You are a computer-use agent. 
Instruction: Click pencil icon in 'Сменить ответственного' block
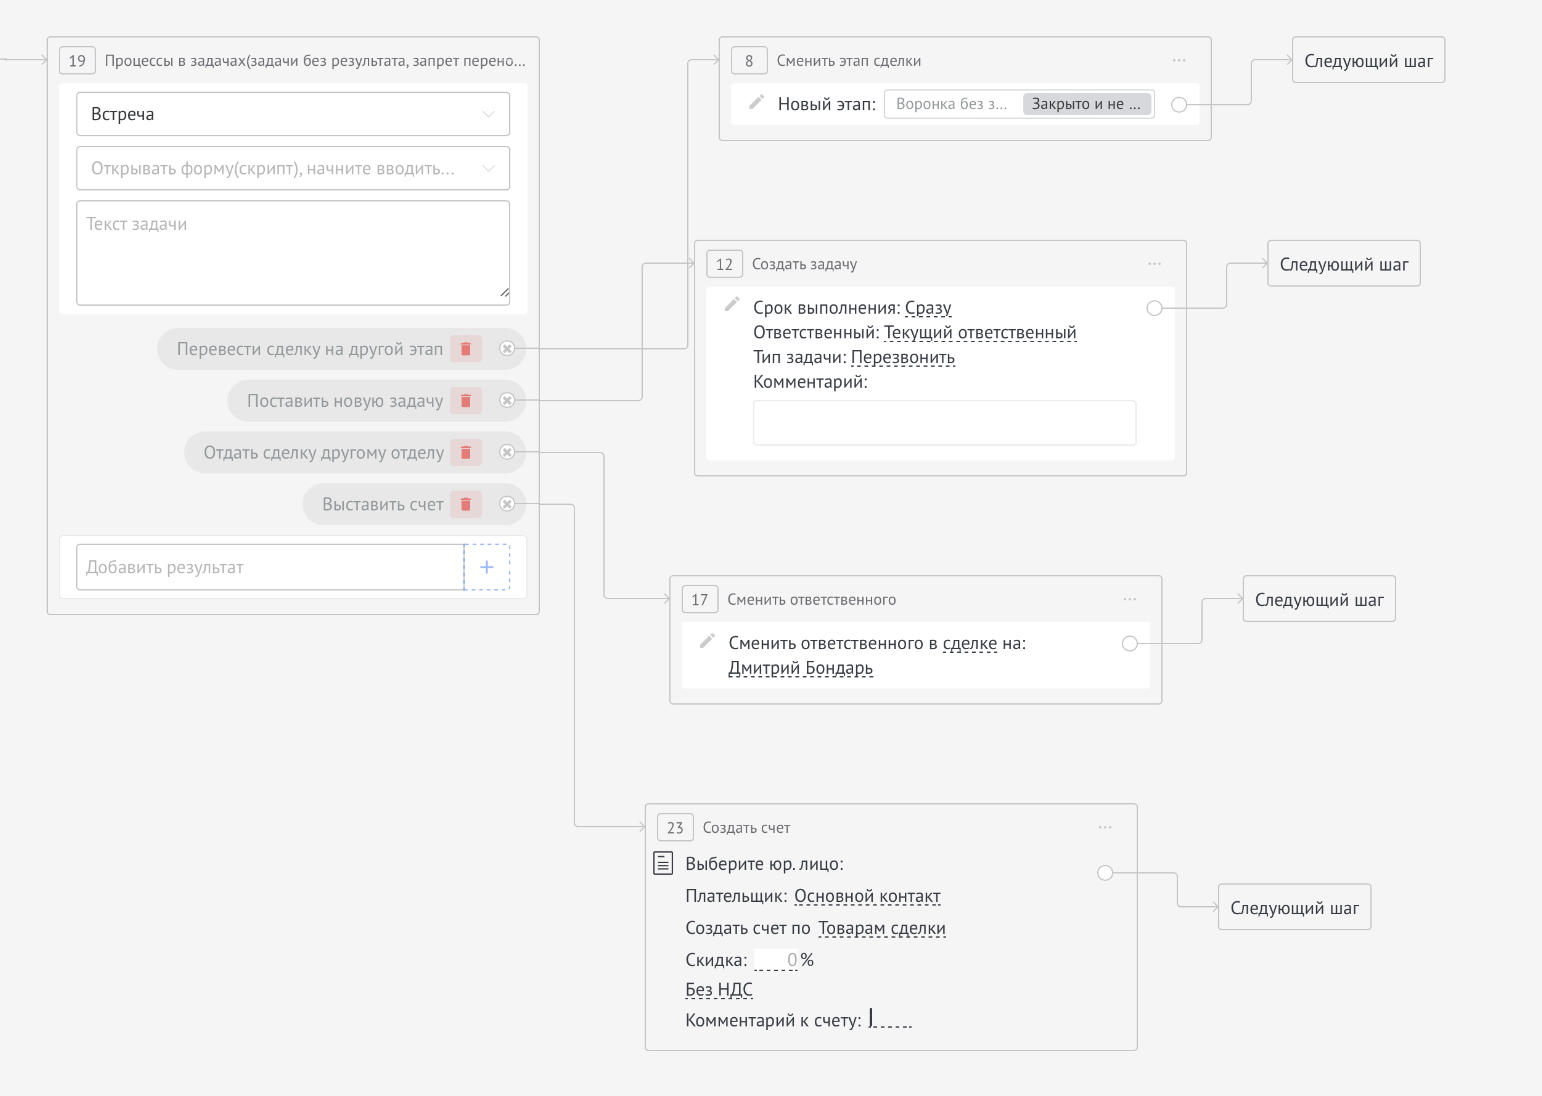[x=707, y=640]
